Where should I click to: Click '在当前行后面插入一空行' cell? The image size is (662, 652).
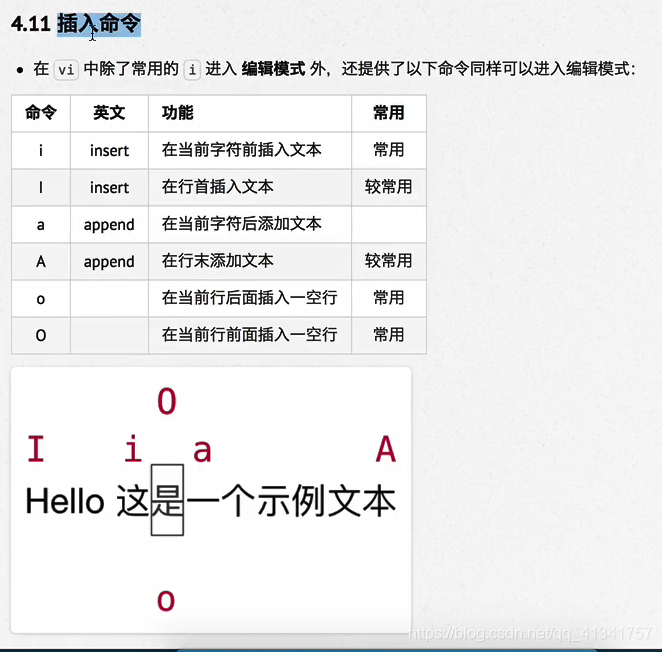click(250, 298)
